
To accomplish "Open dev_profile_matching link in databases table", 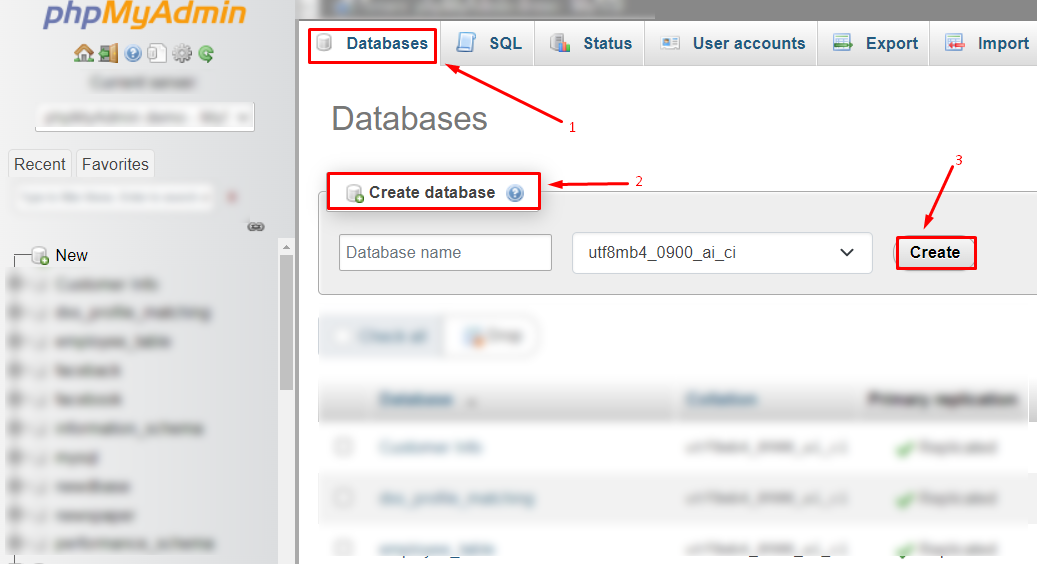I will 456,498.
